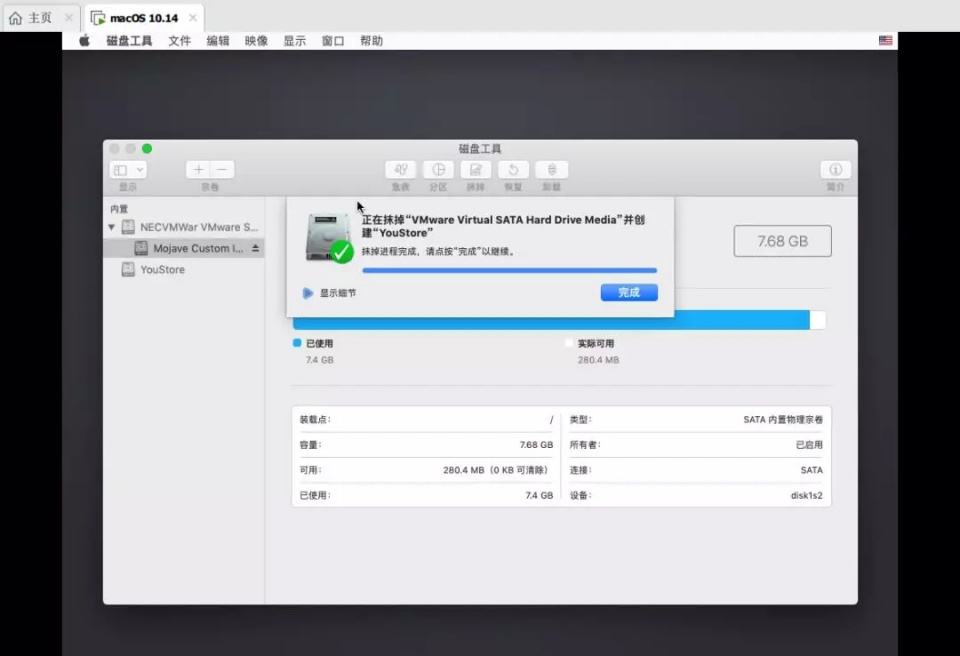Open the 帮助 menu
The width and height of the screenshot is (960, 656).
371,40
